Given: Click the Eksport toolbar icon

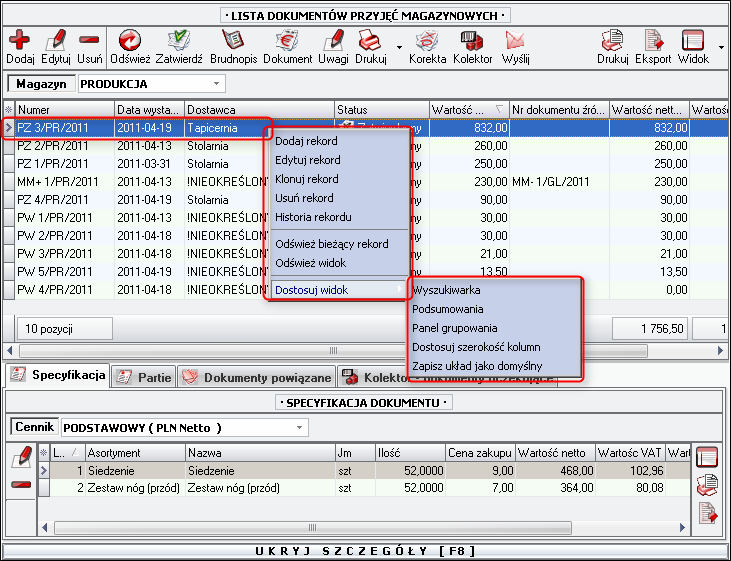Looking at the screenshot, I should pyautogui.click(x=653, y=41).
